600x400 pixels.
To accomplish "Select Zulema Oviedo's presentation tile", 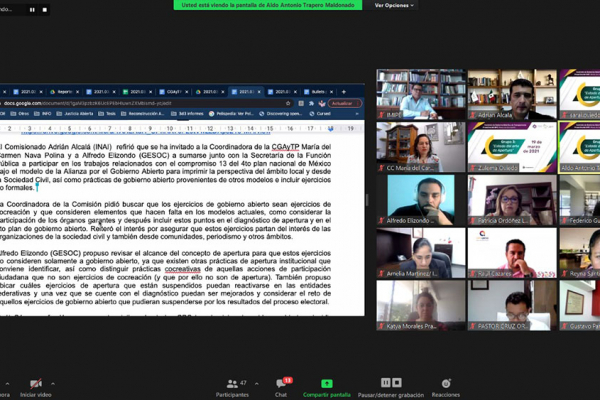I will pos(512,147).
